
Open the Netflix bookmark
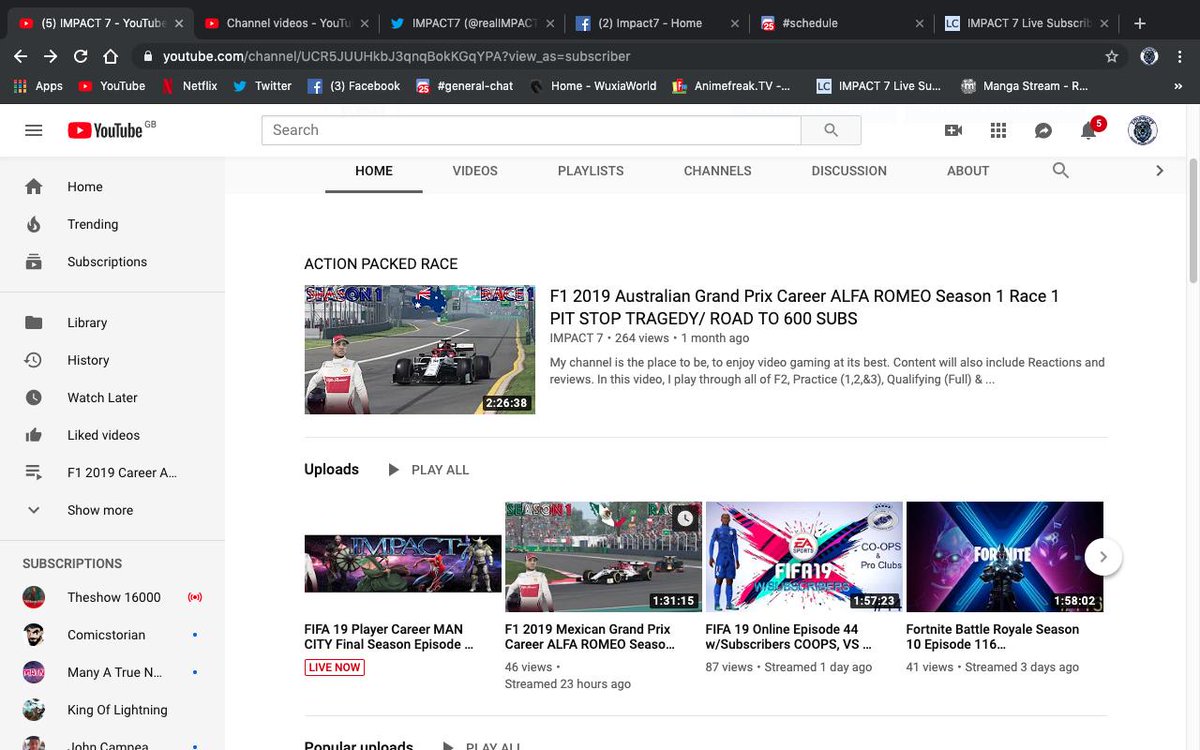pyautogui.click(x=189, y=86)
